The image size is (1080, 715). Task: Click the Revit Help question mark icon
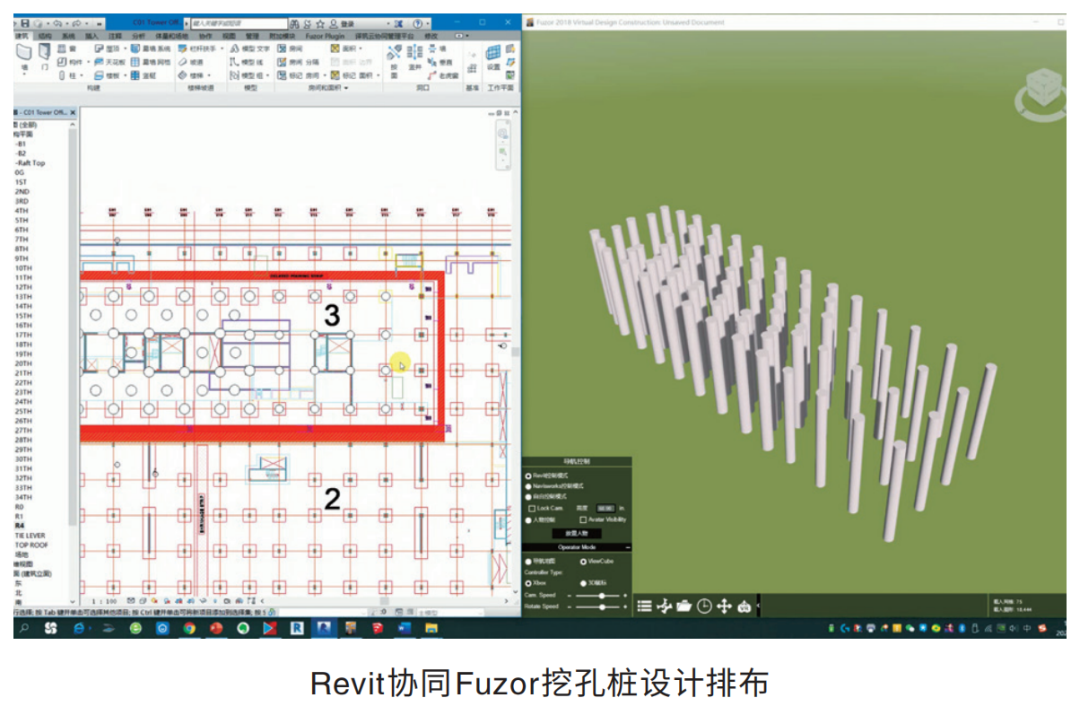coord(417,23)
